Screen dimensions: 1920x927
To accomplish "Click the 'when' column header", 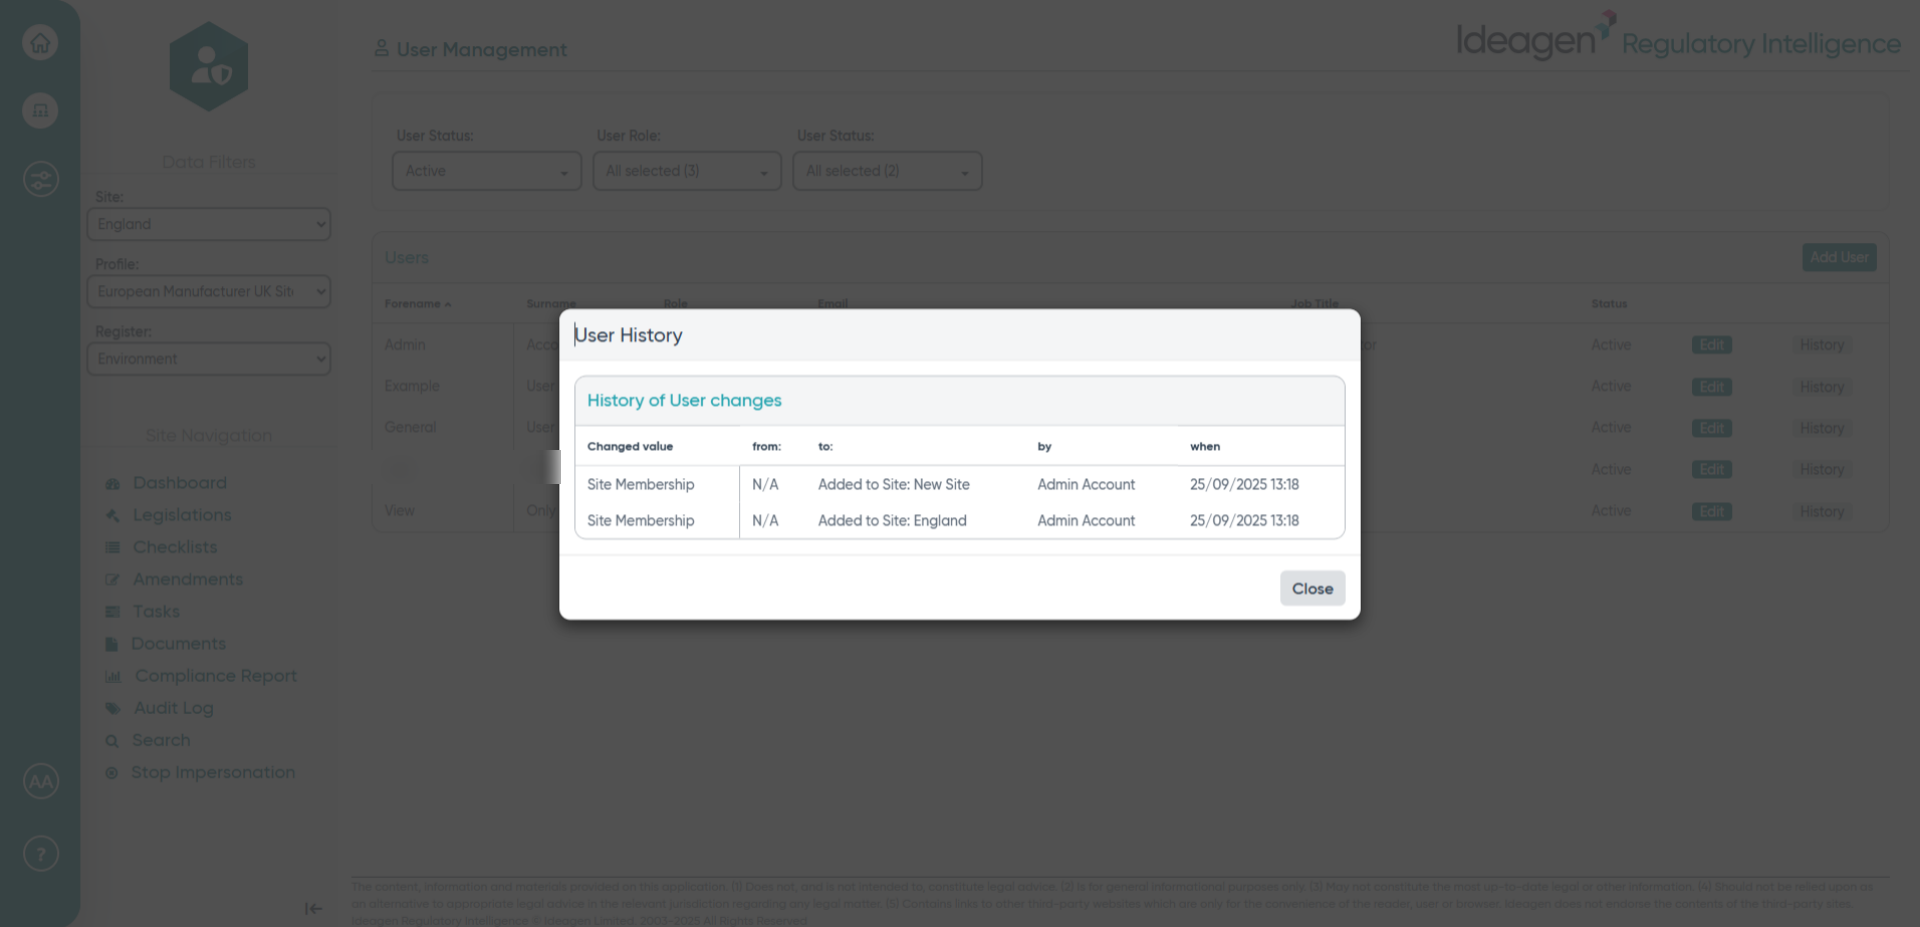I will [1205, 446].
